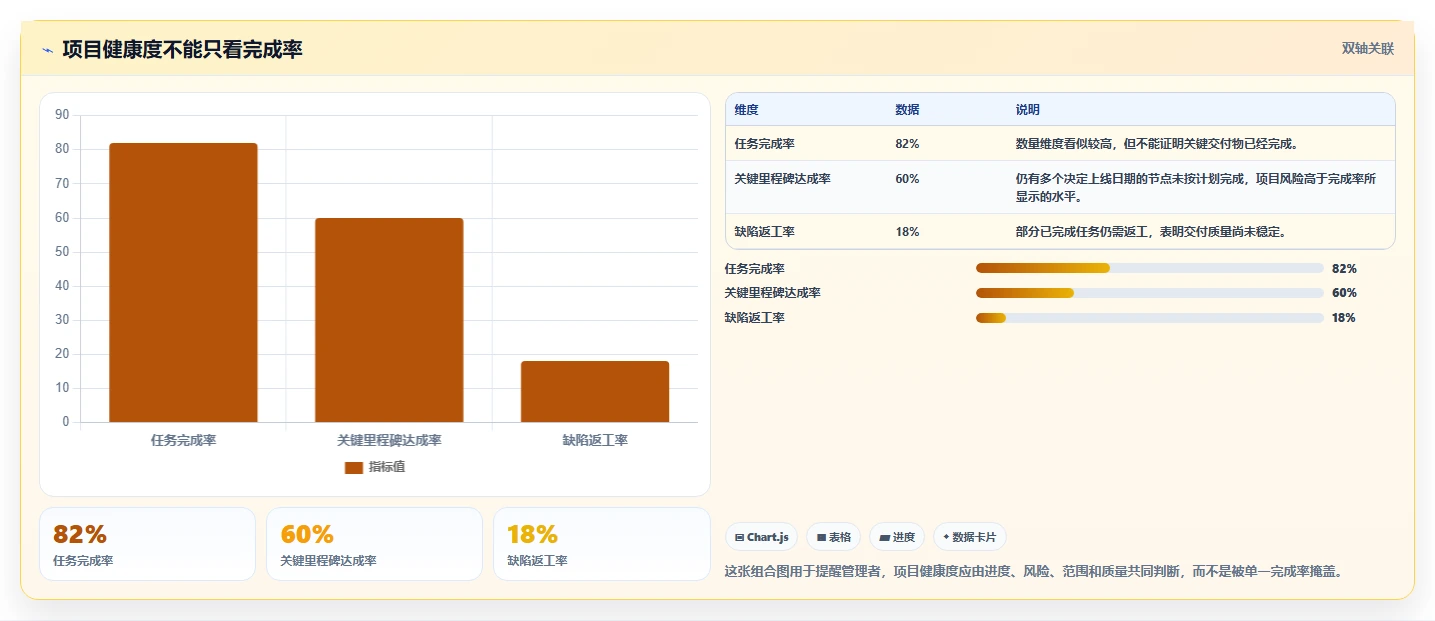This screenshot has width=1435, height=621.
Task: Click description starting 部分已完成任务仍需返工
Action: [1150, 231]
